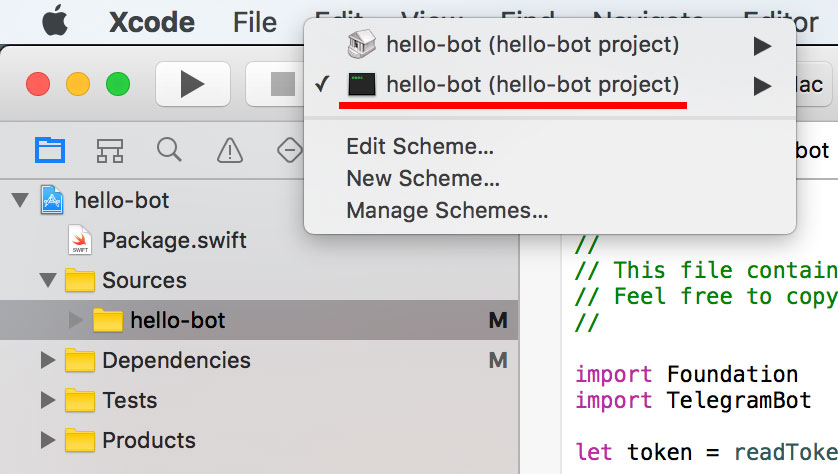
Task: Open the Xcode application menu
Action: click(x=152, y=22)
